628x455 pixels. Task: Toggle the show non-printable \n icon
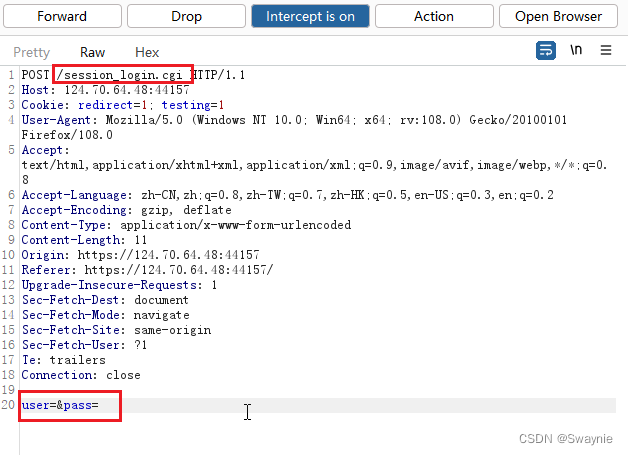tap(576, 50)
